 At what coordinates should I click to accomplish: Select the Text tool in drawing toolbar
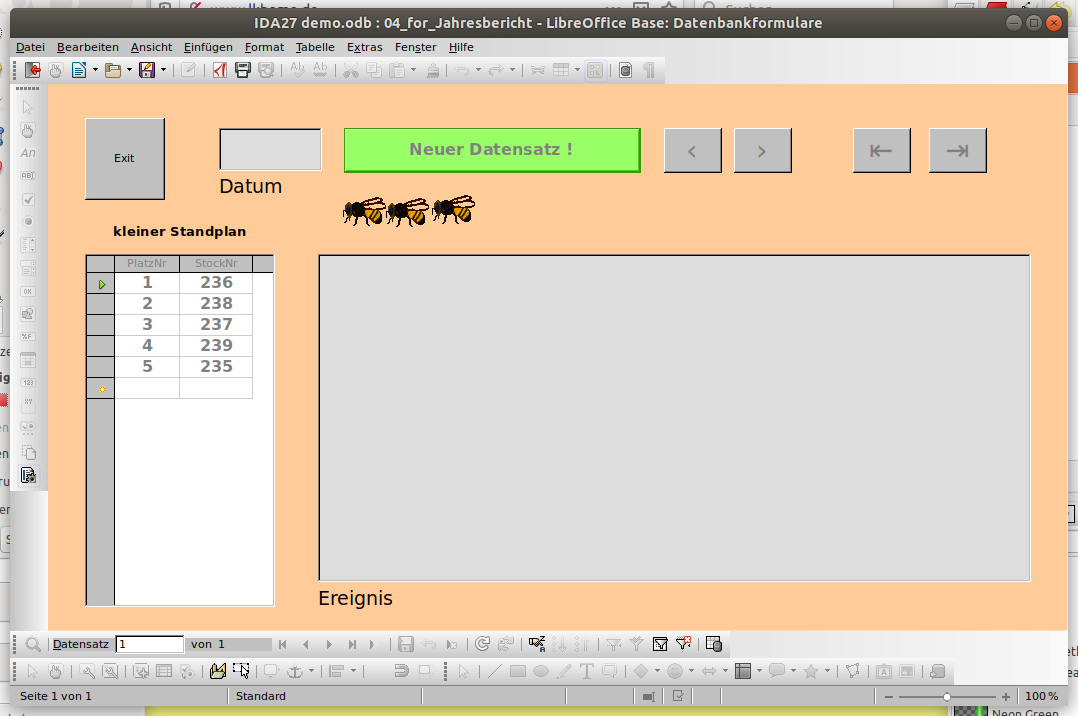[586, 671]
